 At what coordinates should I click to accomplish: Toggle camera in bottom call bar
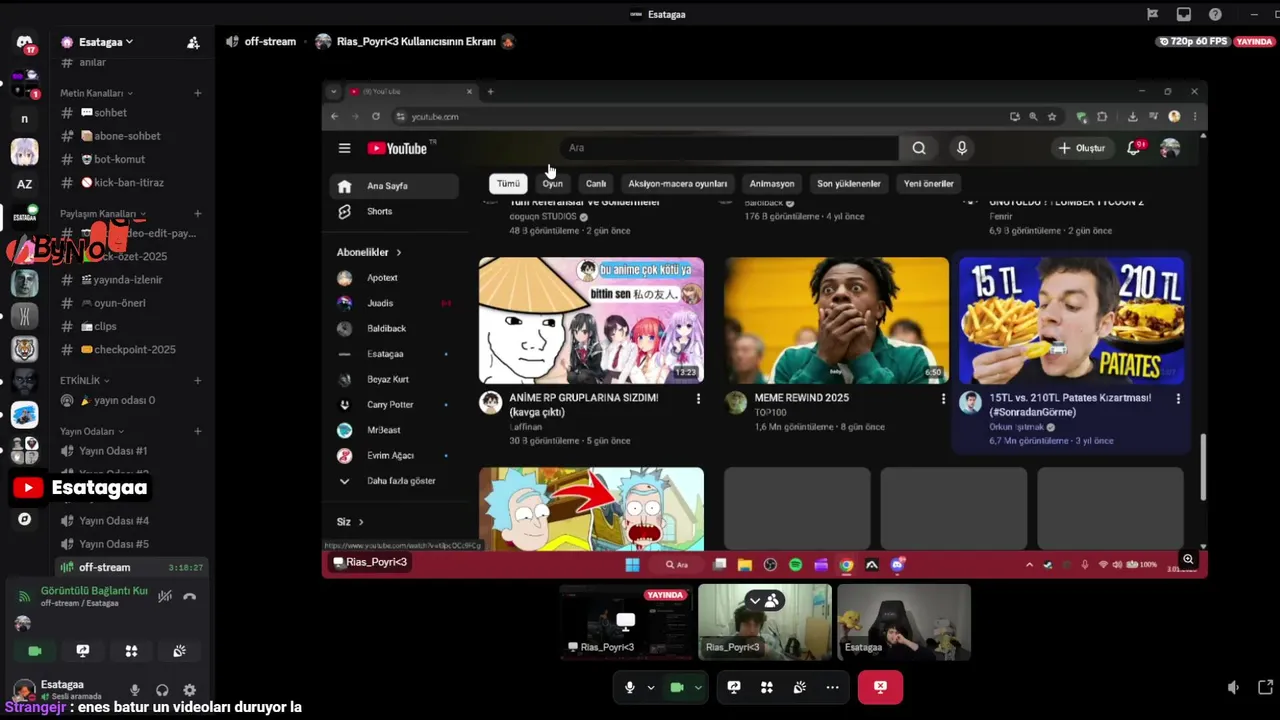[677, 687]
